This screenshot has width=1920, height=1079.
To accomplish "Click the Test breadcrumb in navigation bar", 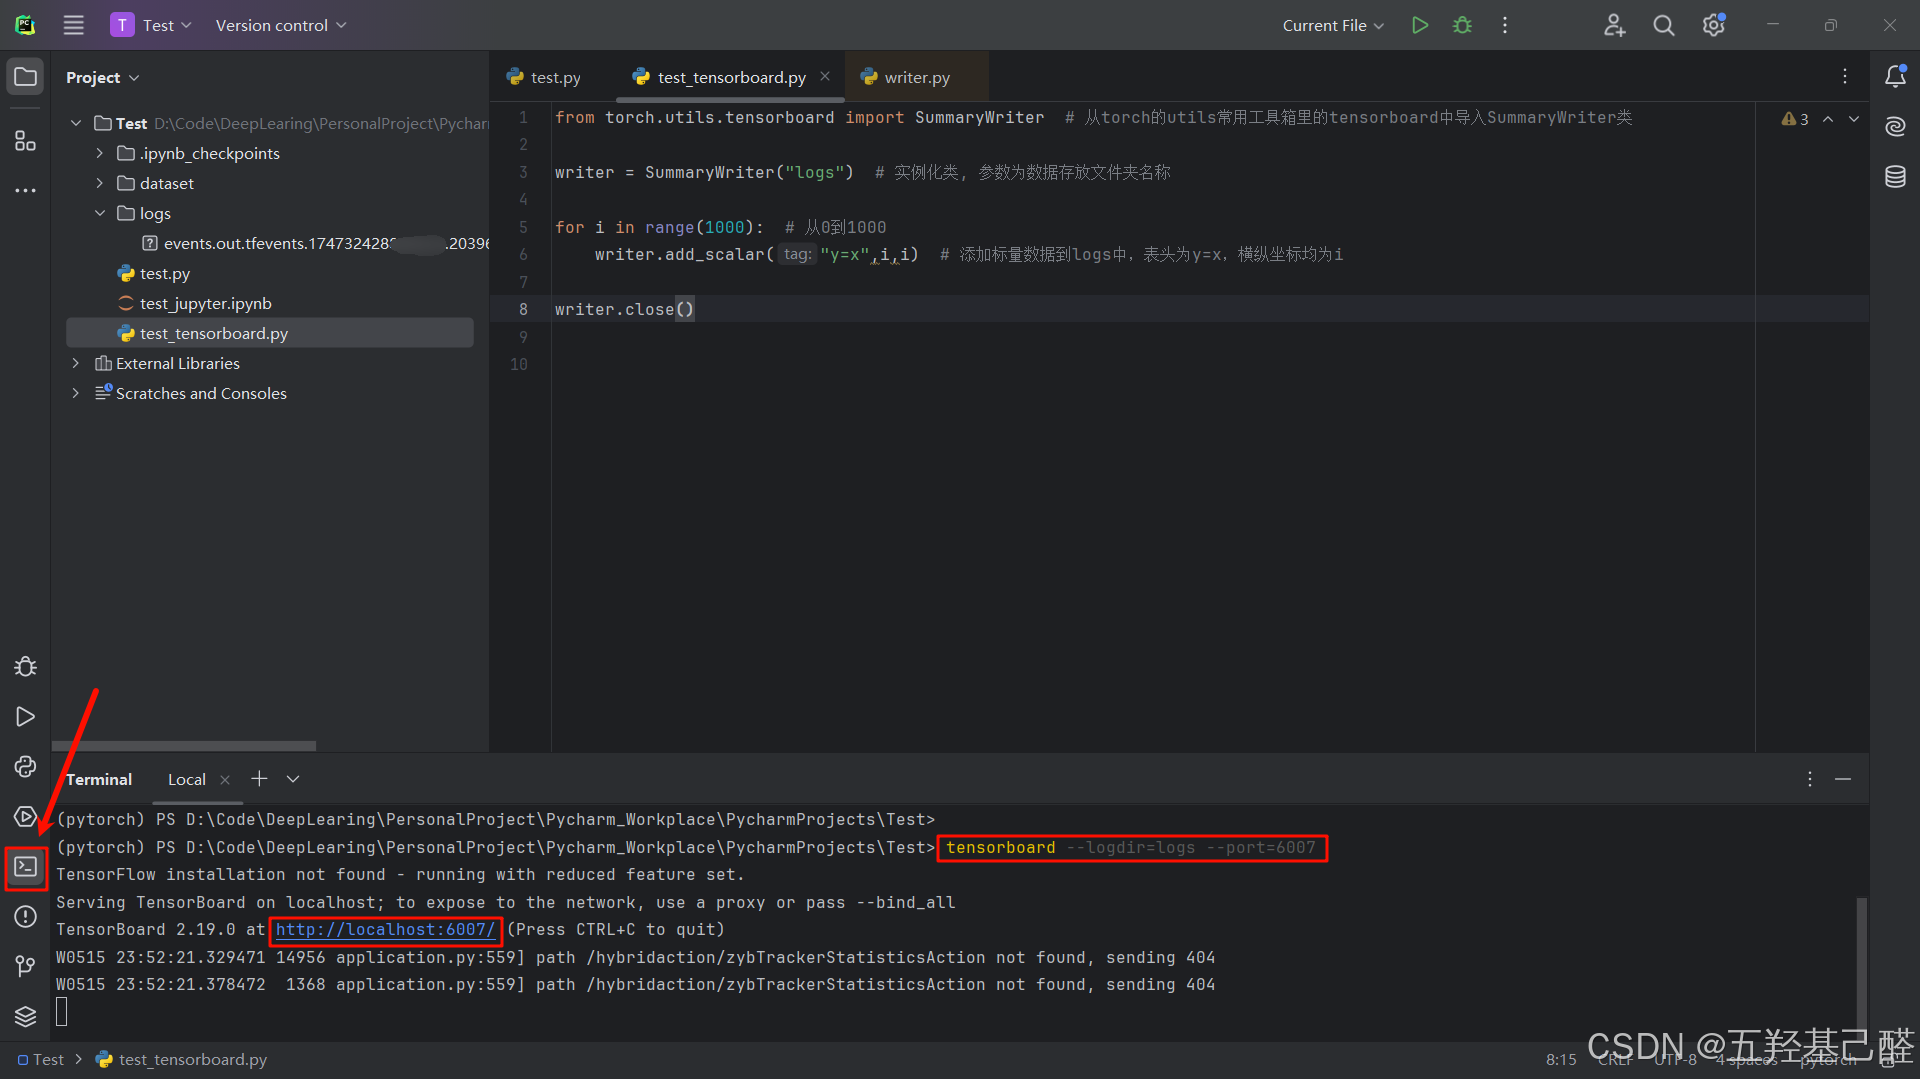I will (x=41, y=1060).
